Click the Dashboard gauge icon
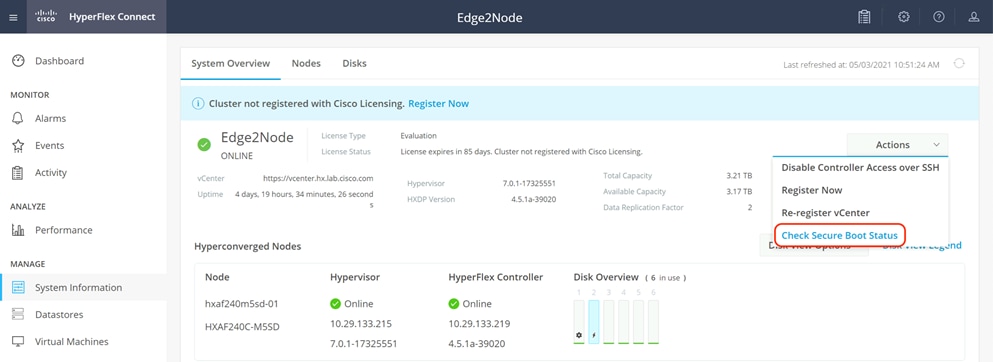 (x=18, y=61)
